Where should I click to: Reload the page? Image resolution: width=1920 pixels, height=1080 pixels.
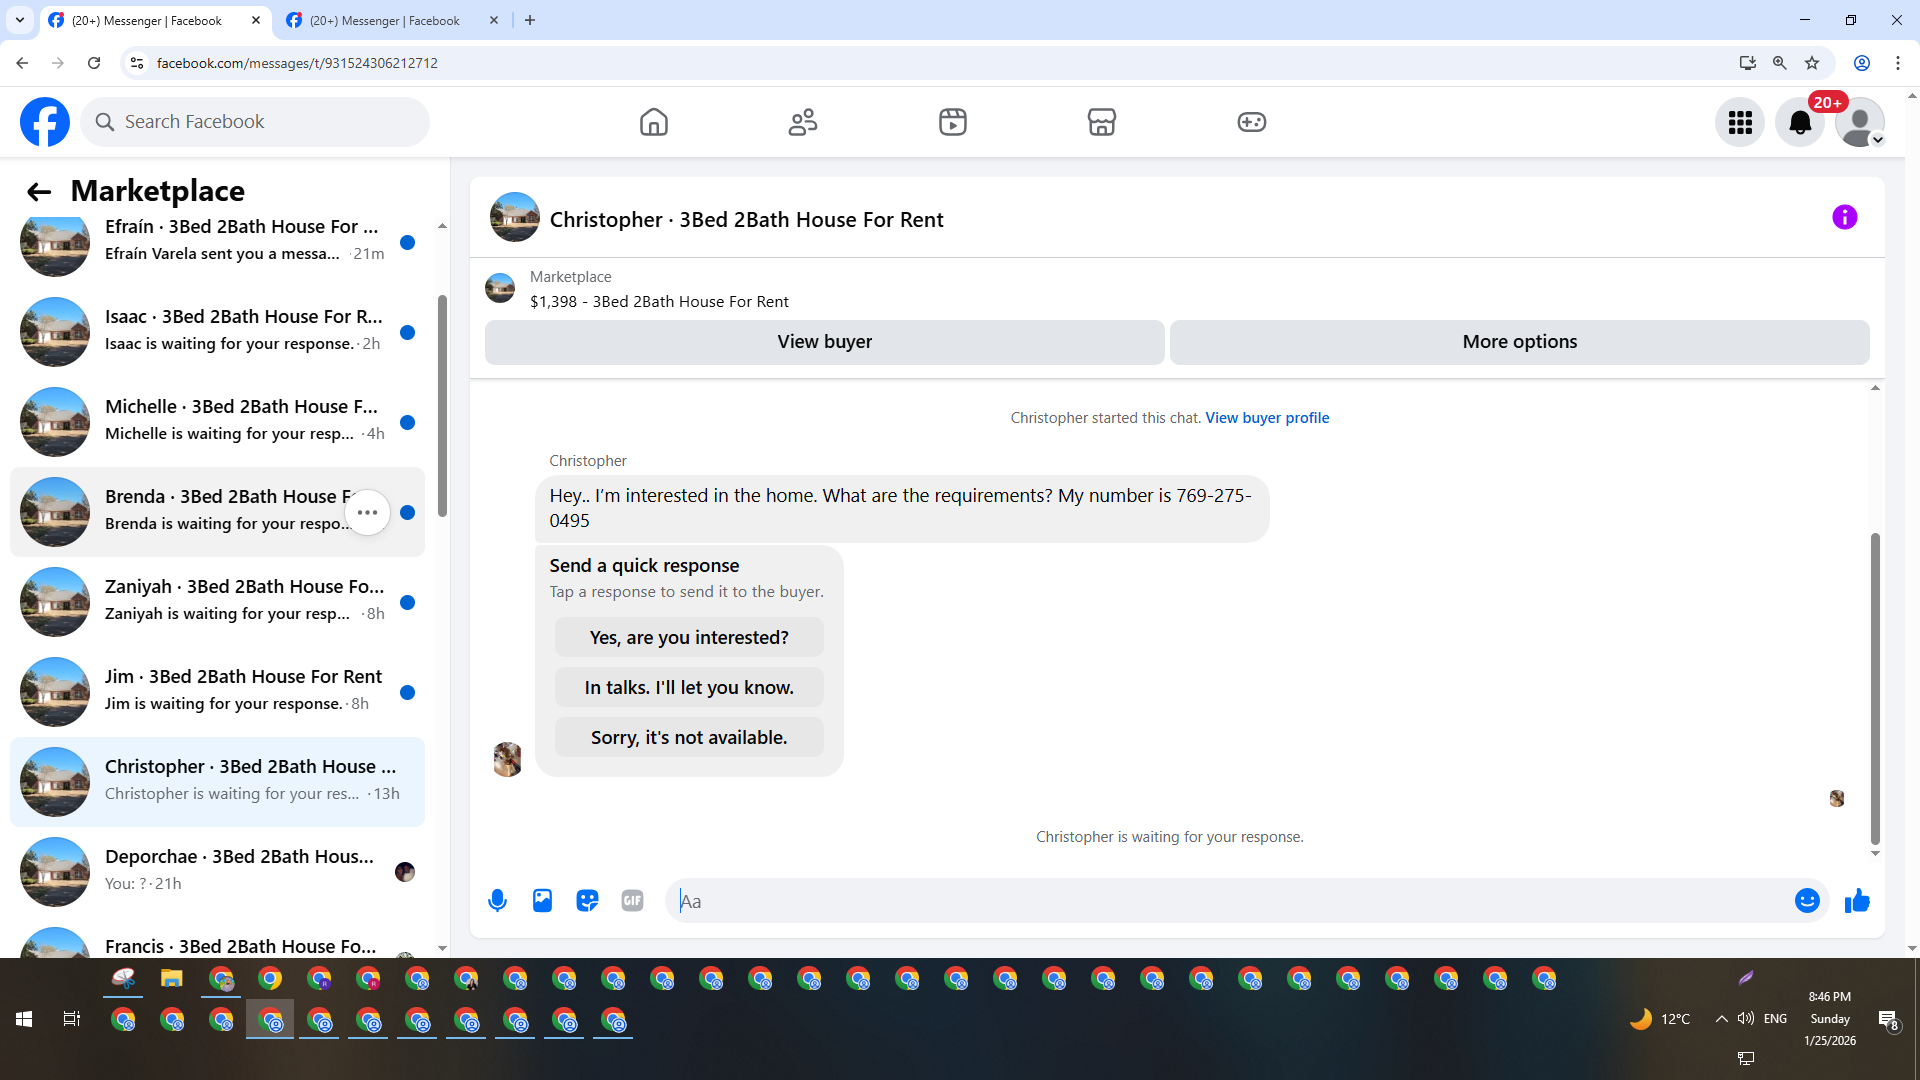(94, 63)
